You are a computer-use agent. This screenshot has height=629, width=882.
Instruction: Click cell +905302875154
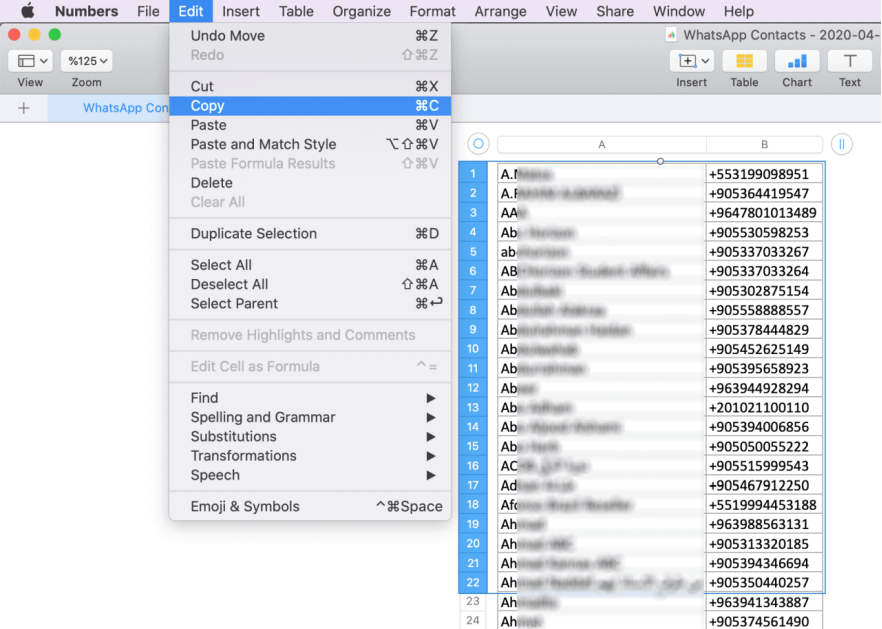(764, 291)
